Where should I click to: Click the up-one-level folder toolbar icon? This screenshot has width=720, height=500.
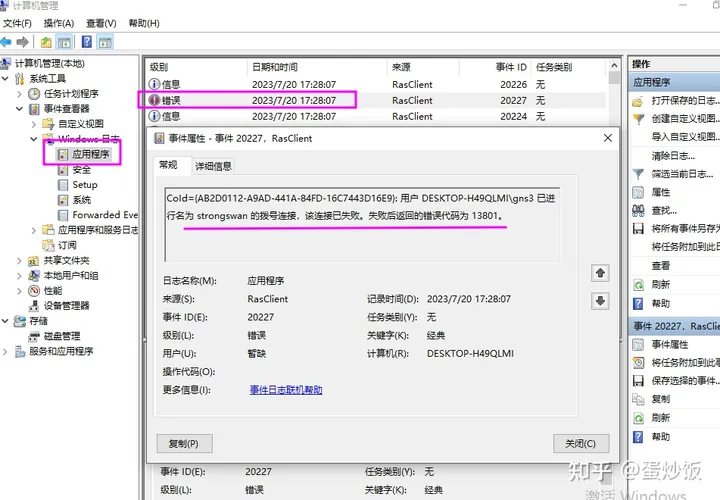(x=46, y=42)
